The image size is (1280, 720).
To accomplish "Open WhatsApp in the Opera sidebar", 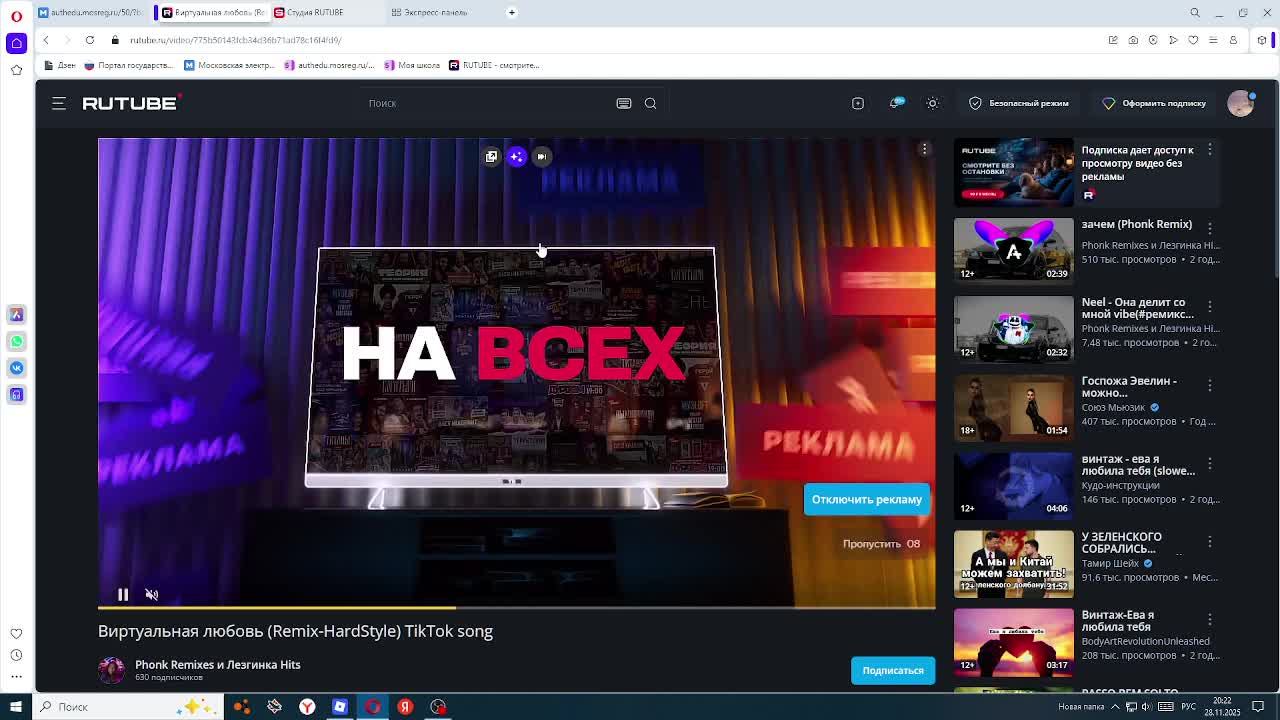I will click(16, 341).
